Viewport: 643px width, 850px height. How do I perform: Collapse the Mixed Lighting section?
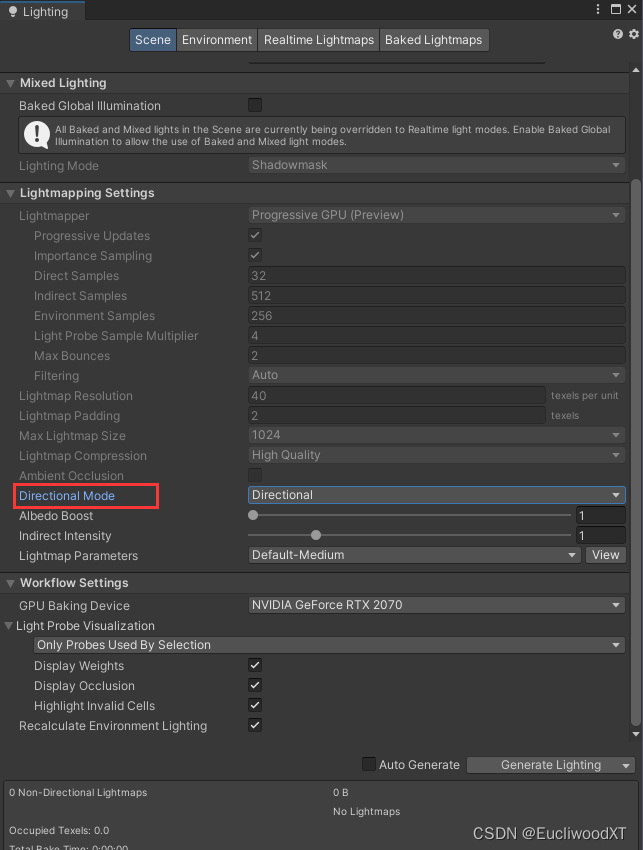10,83
